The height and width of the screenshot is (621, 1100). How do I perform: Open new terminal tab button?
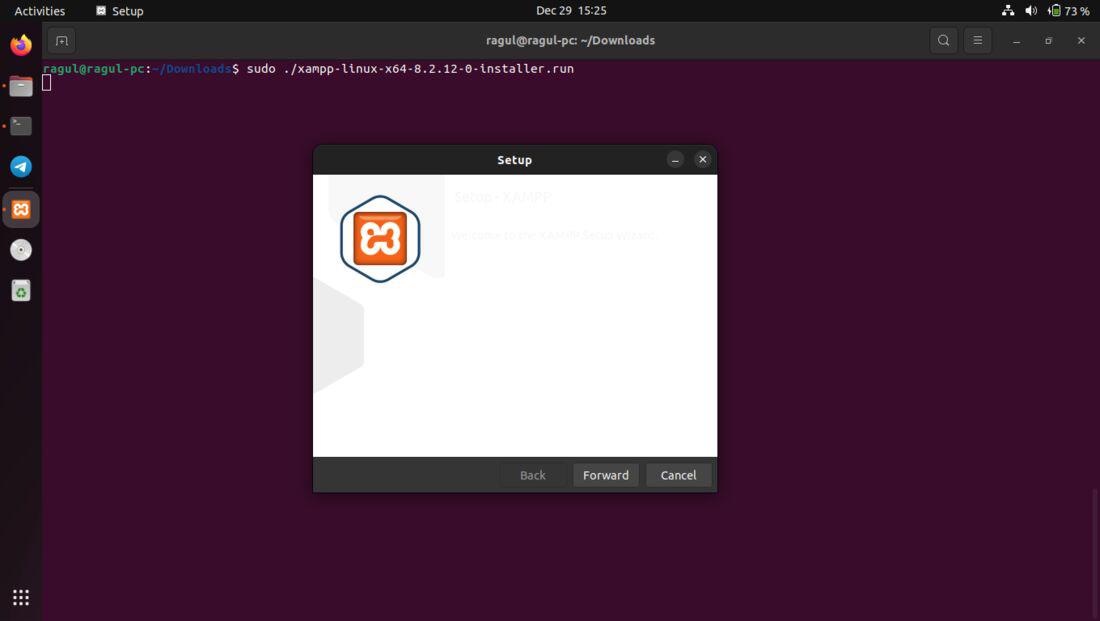tap(62, 41)
